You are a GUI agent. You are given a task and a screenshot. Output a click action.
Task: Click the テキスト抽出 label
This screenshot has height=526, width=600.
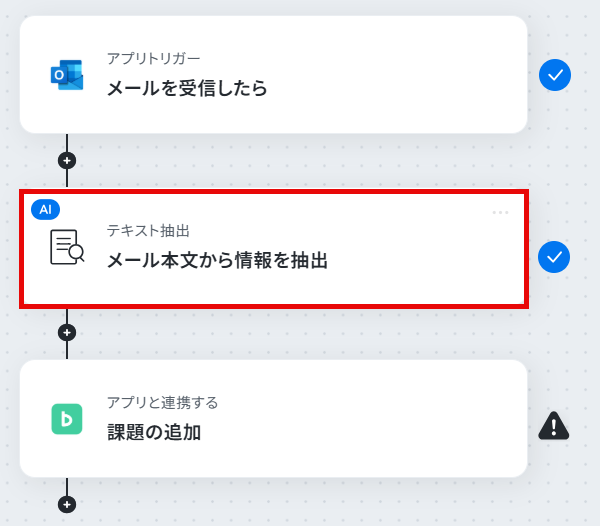coord(148,231)
